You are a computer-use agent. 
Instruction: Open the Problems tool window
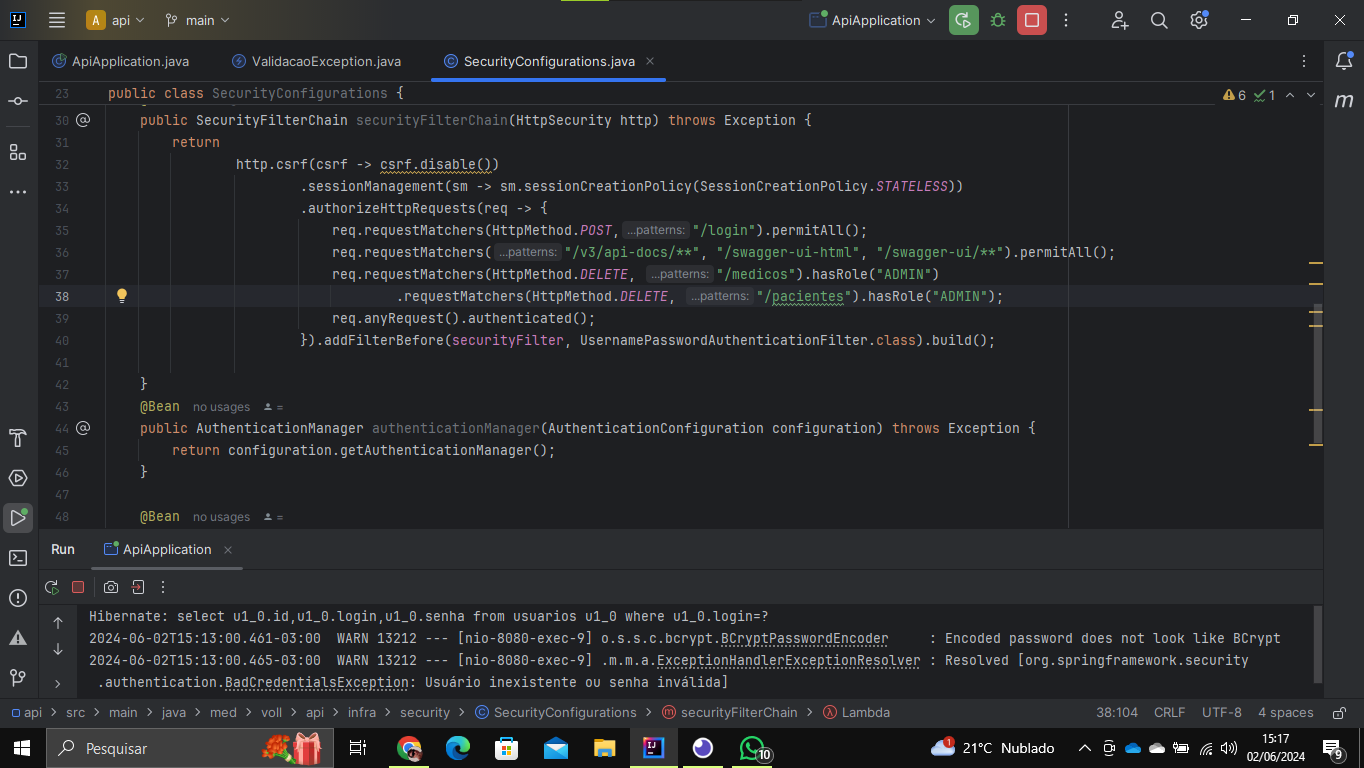click(18, 598)
